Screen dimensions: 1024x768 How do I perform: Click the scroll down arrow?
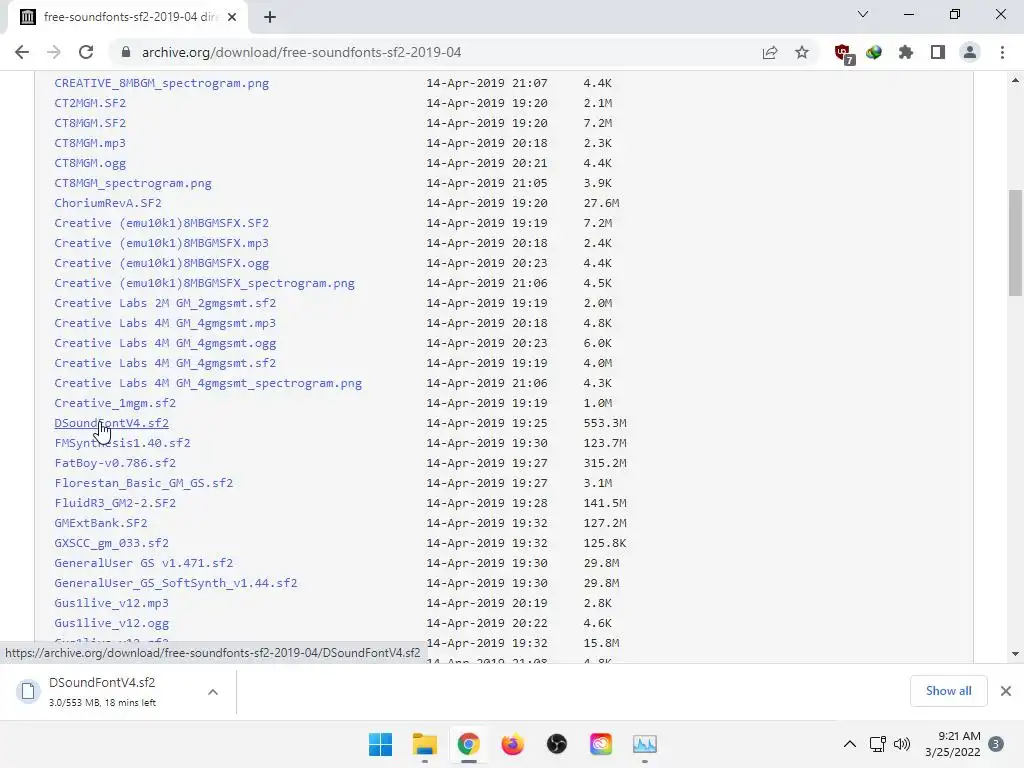click(1015, 654)
